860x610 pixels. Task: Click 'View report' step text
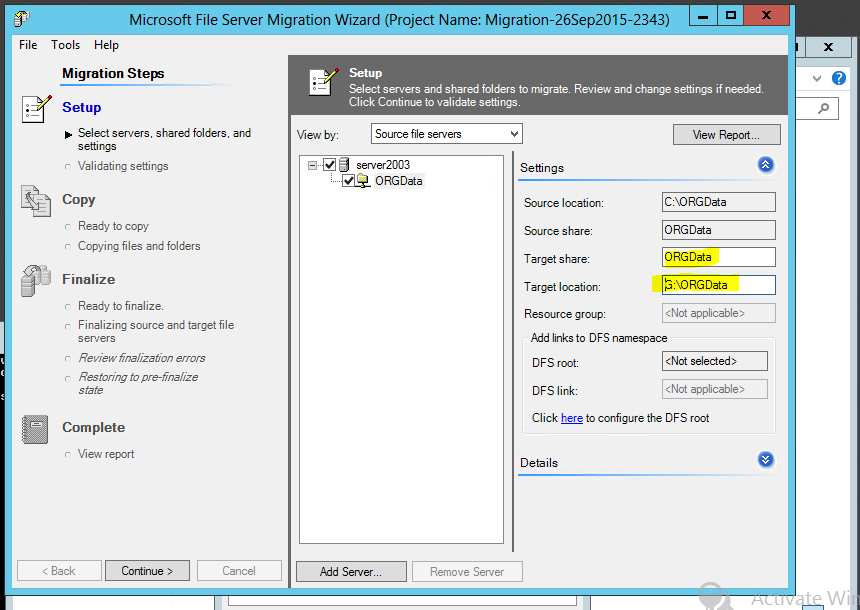[x=106, y=454]
